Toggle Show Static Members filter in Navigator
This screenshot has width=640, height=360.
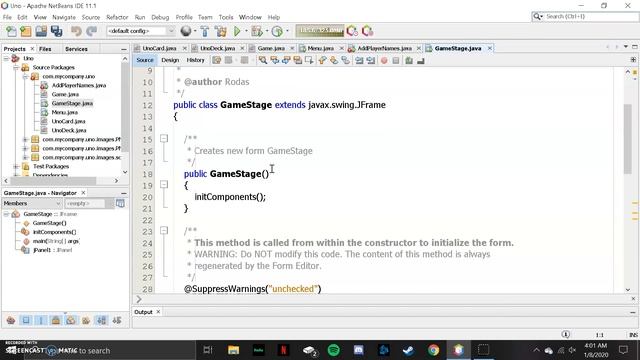click(41, 320)
